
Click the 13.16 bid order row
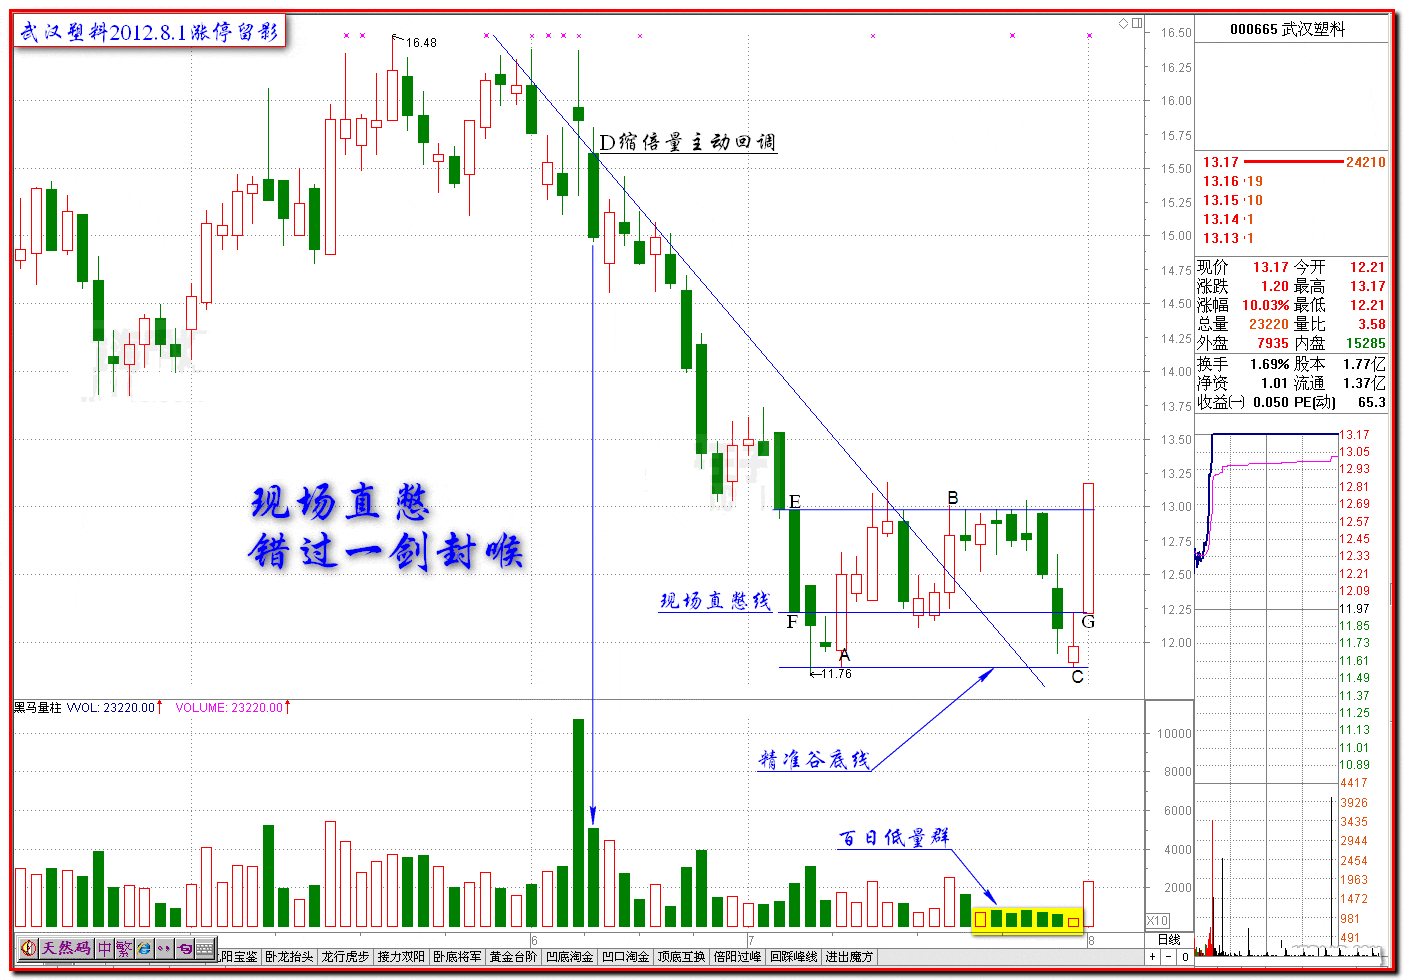point(1233,181)
